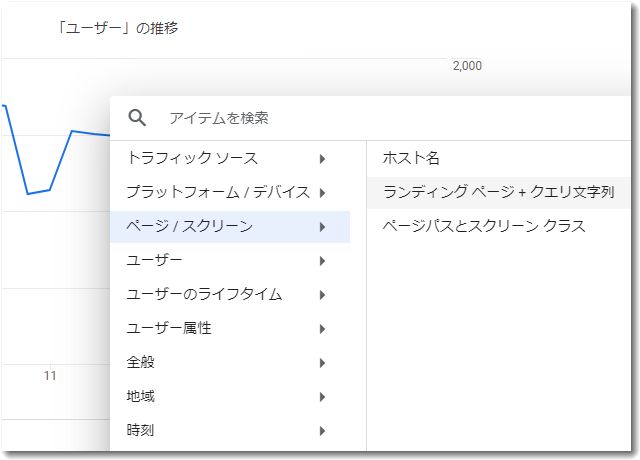This screenshot has width=640, height=460.
Task: Click arrow beside ページ / スクリーン
Action: pos(322,227)
